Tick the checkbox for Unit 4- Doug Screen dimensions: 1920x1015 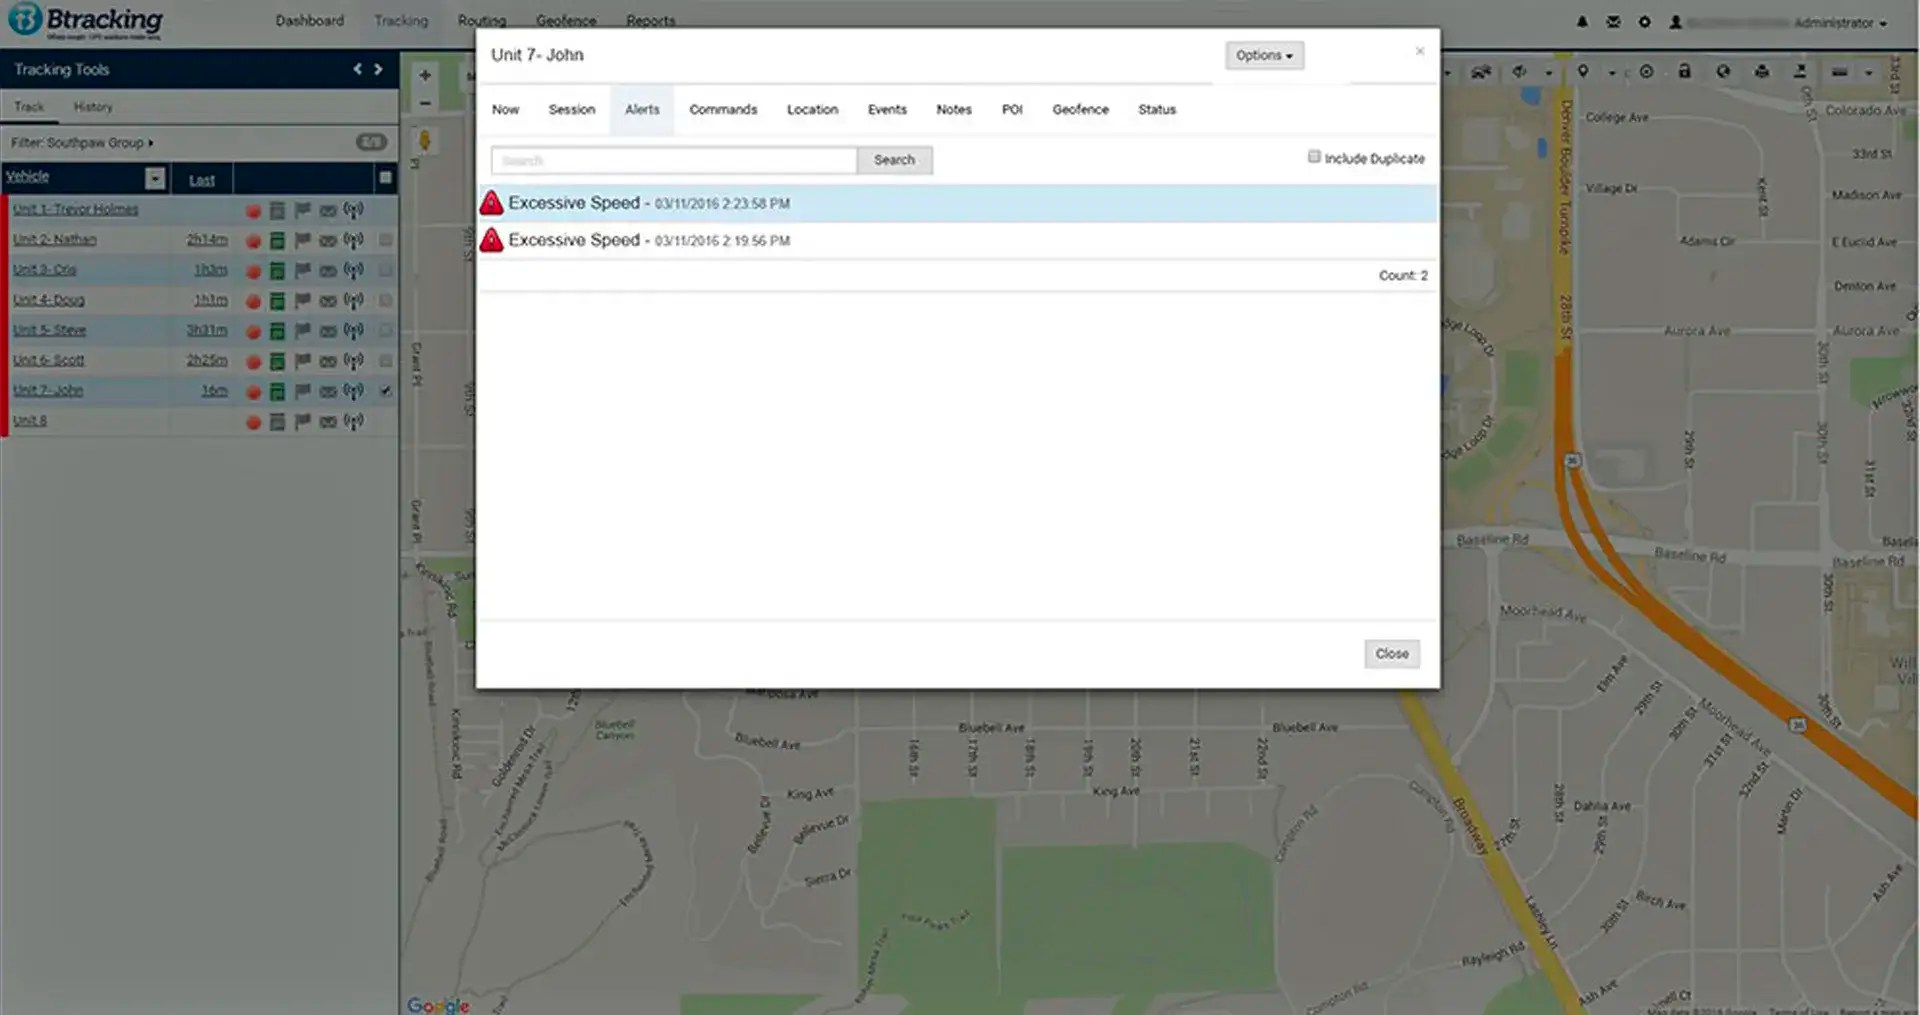[x=385, y=300]
